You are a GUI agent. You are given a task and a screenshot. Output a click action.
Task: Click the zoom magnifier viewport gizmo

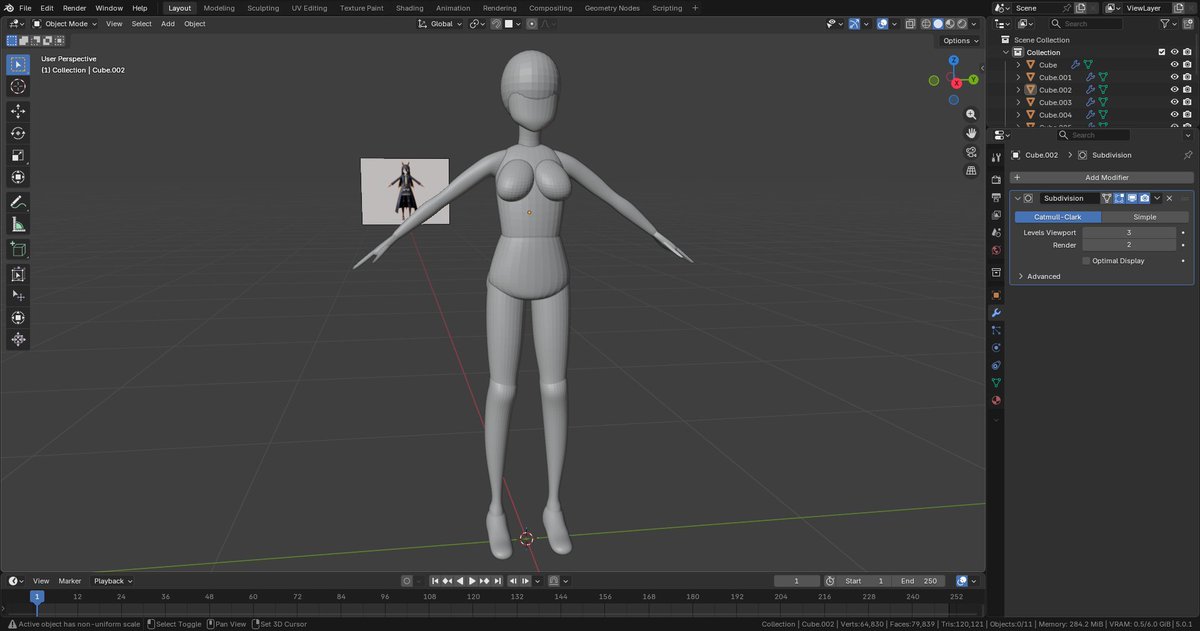971,115
